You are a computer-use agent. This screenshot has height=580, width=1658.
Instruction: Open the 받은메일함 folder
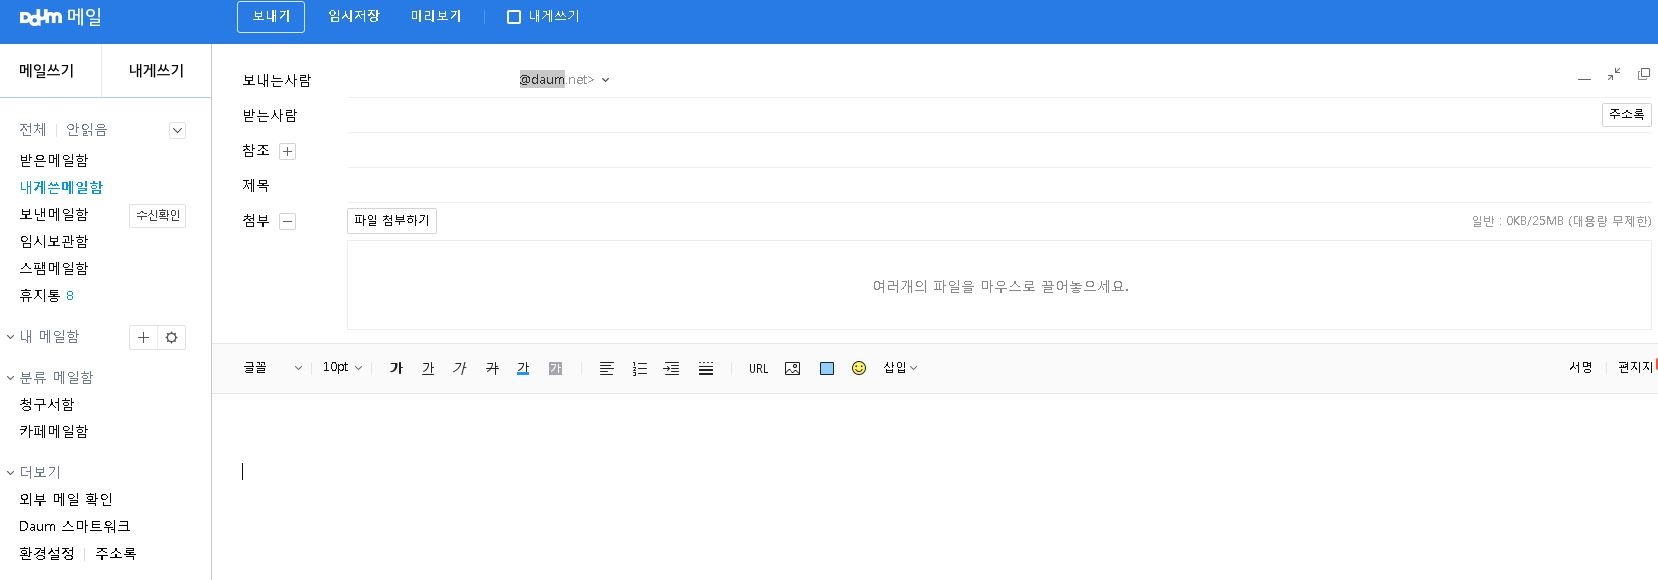tap(54, 160)
